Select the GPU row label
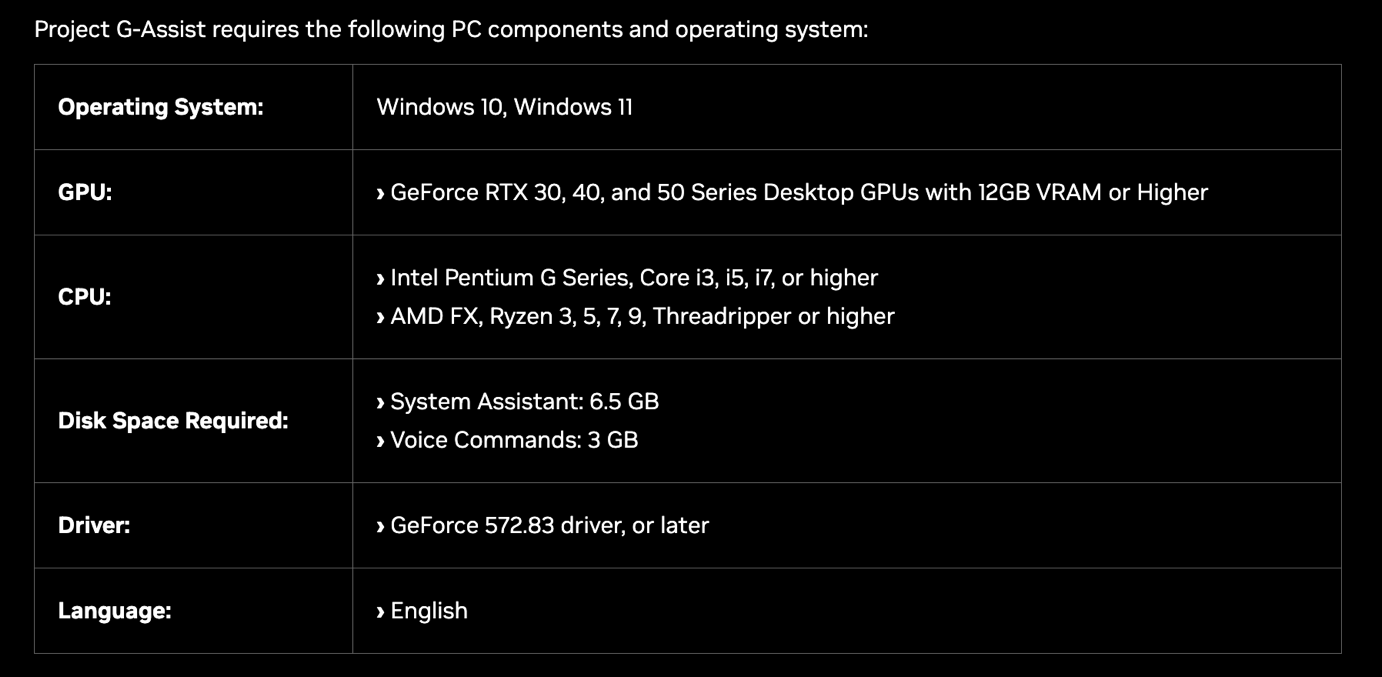 (x=85, y=192)
